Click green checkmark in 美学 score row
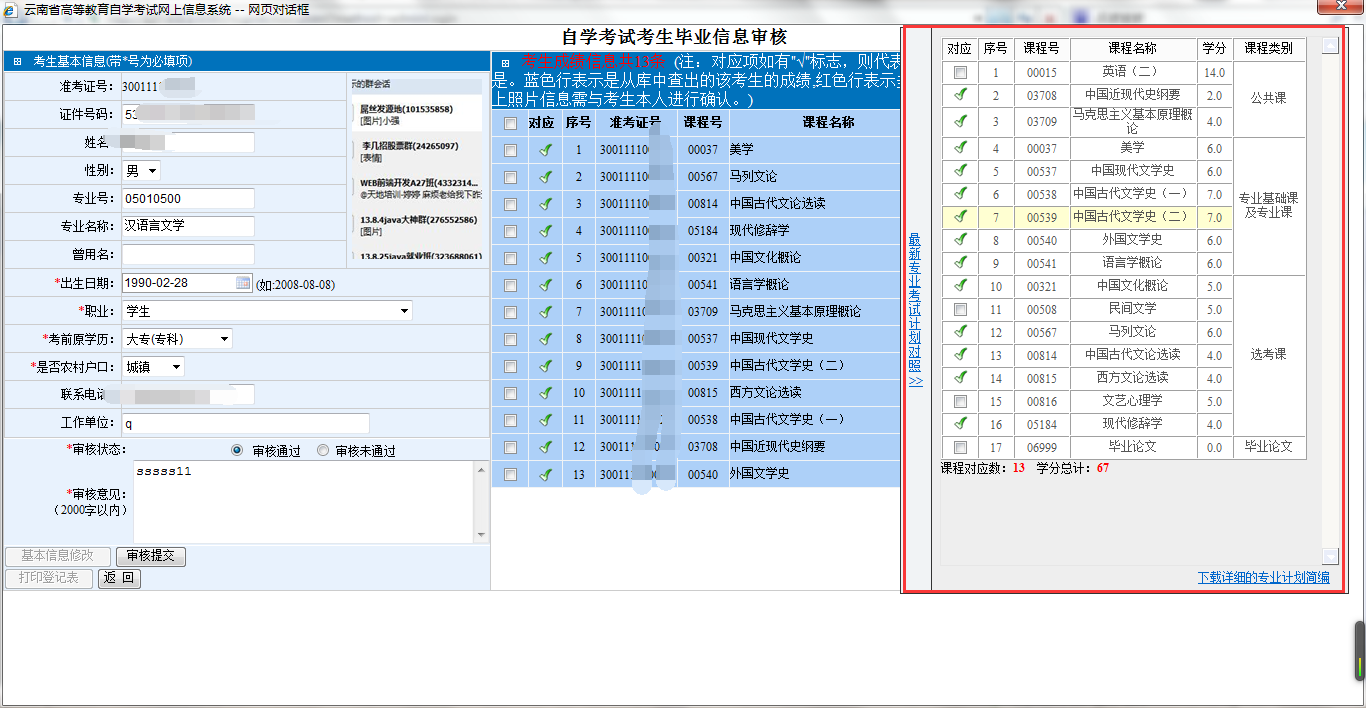The image size is (1366, 708). 545,150
